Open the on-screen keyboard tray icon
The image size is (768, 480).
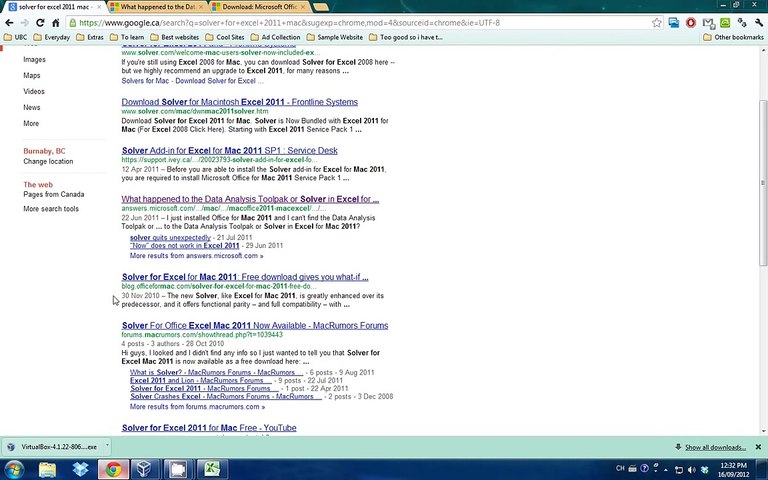[x=632, y=468]
